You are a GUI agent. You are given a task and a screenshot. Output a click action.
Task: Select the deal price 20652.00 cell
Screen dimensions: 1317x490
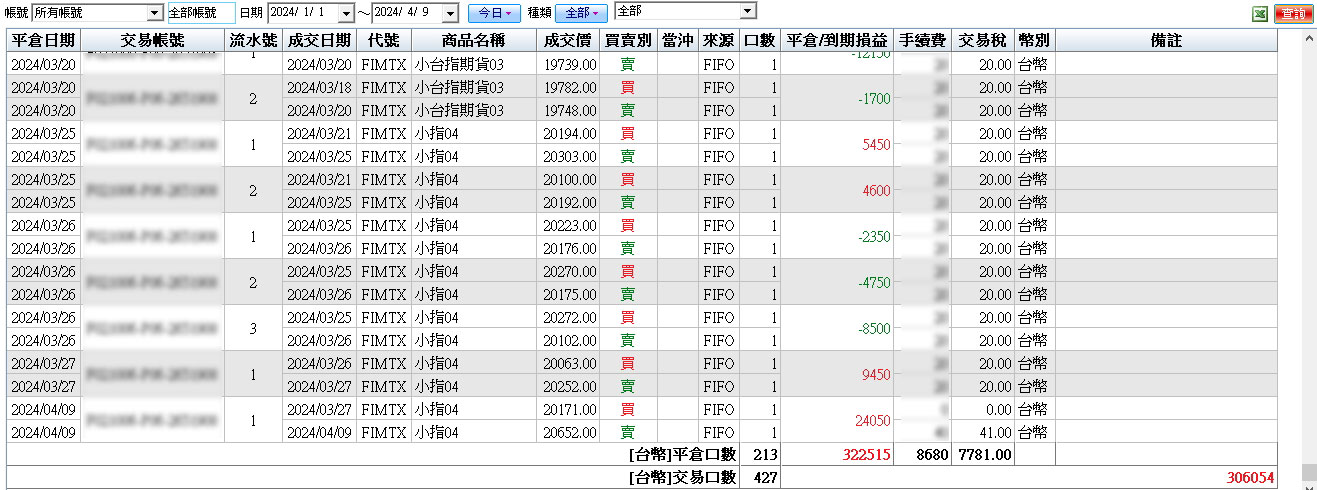click(570, 432)
